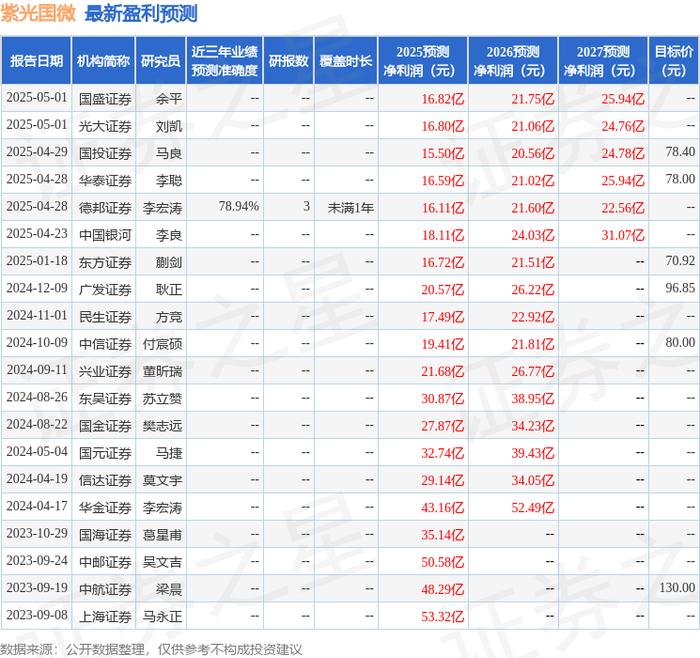Image resolution: width=700 pixels, height=658 pixels.
Task: Click analyst name 樊志远
Action: pos(162,426)
